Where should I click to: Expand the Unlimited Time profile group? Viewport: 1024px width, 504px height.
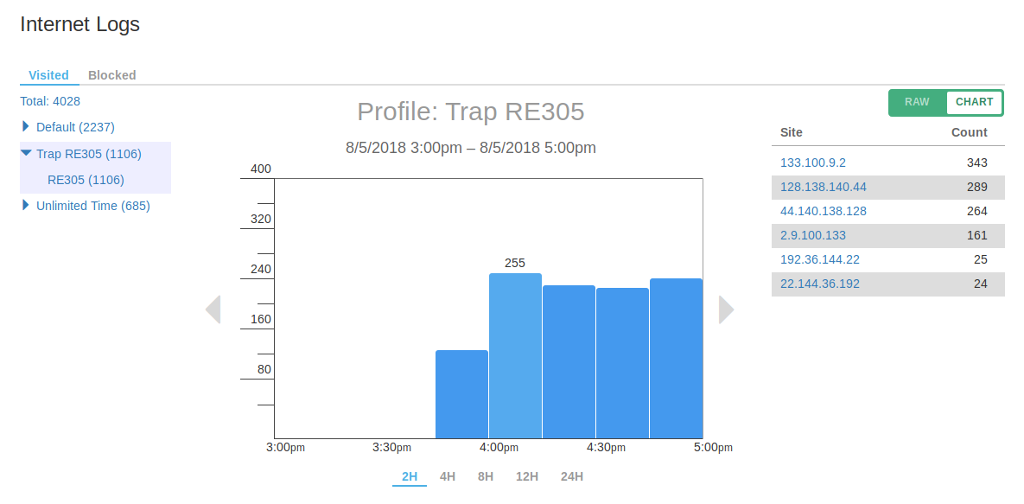26,206
